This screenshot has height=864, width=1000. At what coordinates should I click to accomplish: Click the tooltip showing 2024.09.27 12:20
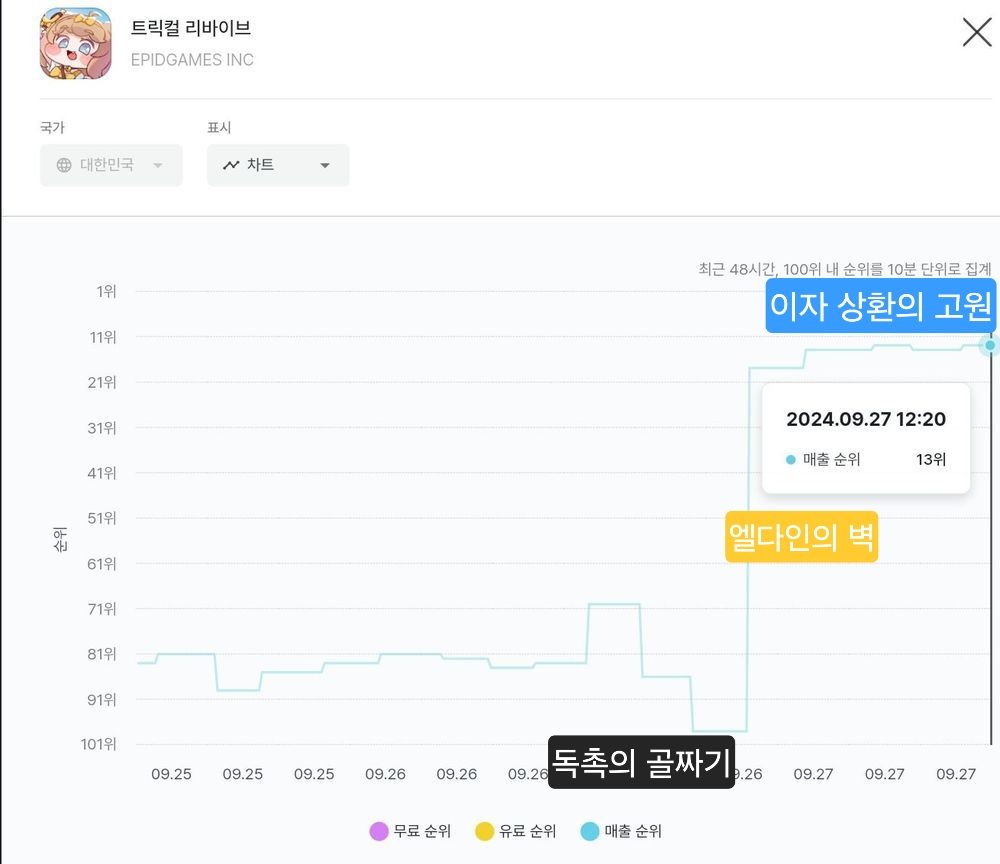[866, 438]
